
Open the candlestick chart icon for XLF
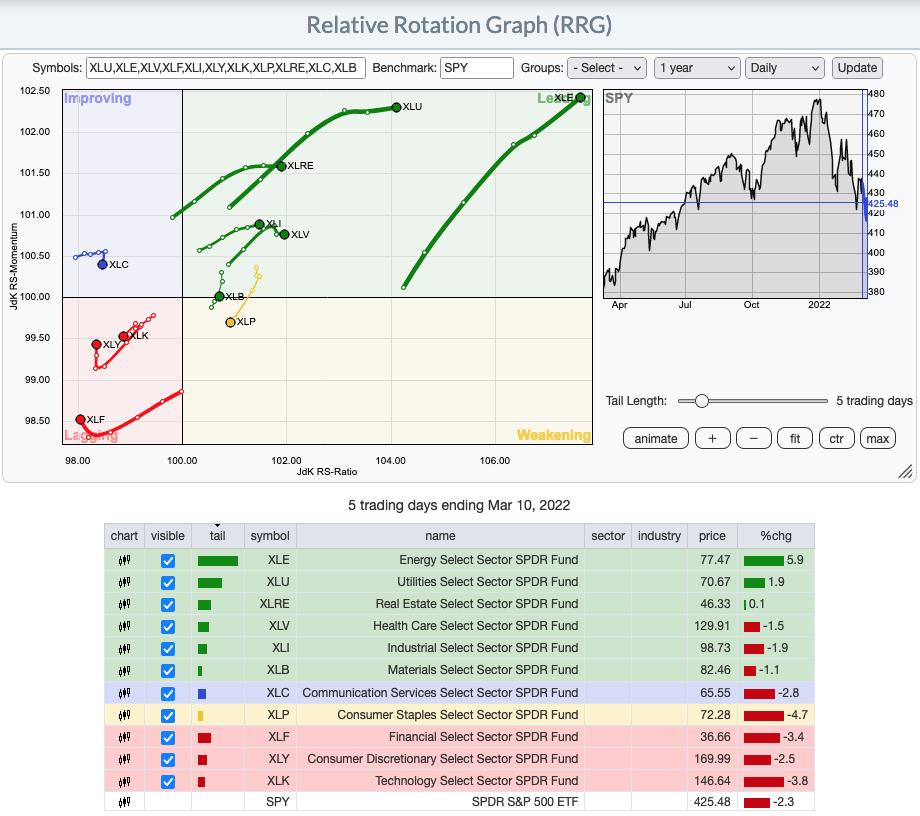point(124,737)
